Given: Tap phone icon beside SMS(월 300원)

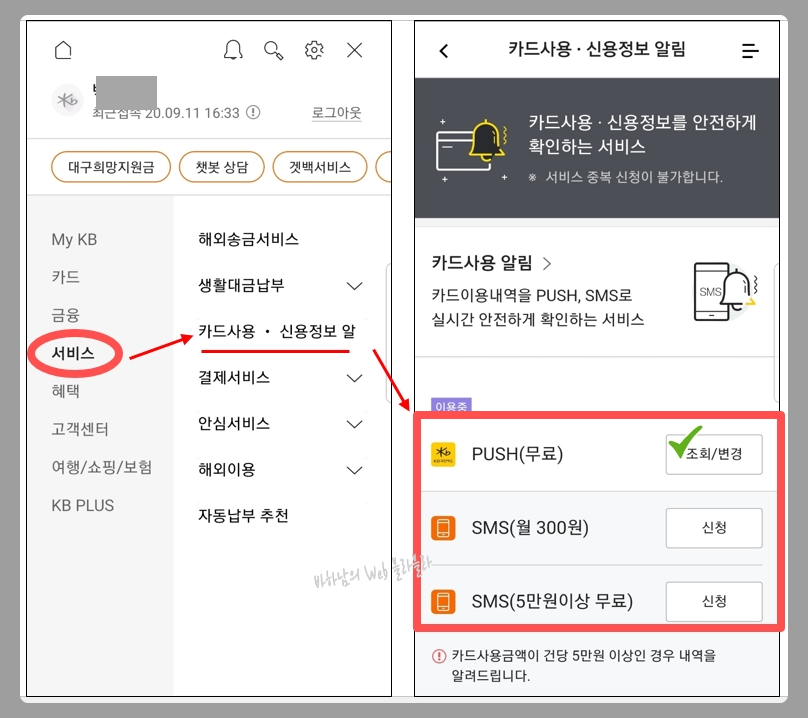Looking at the screenshot, I should [x=443, y=528].
